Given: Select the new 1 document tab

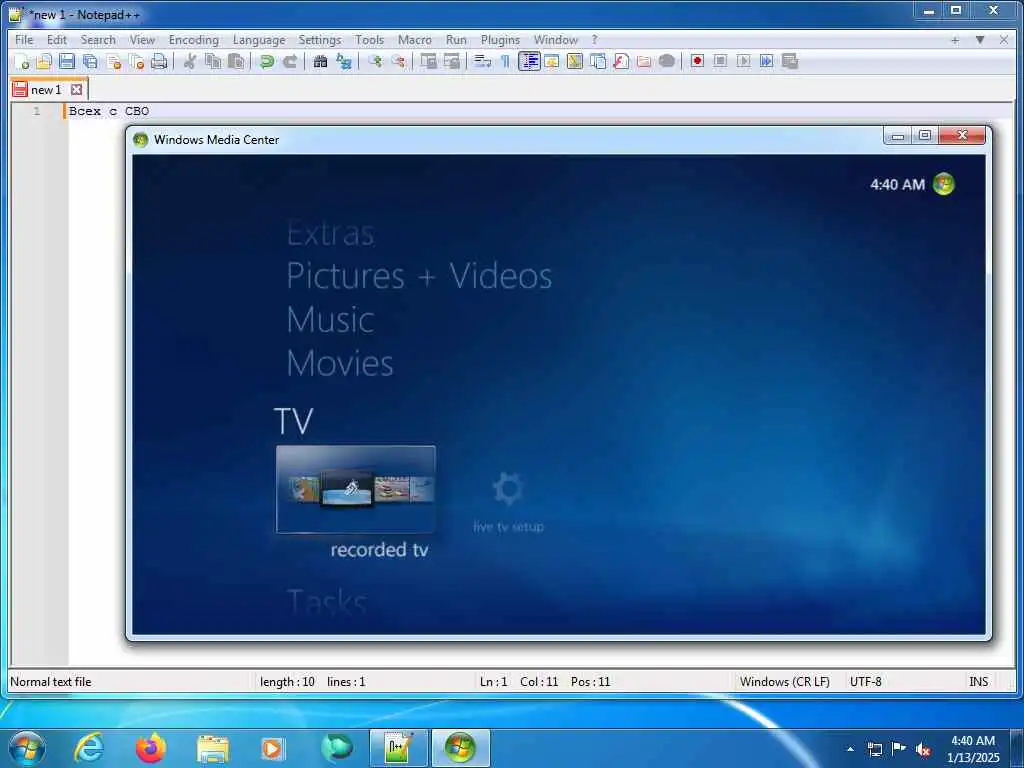Looking at the screenshot, I should click(x=46, y=89).
